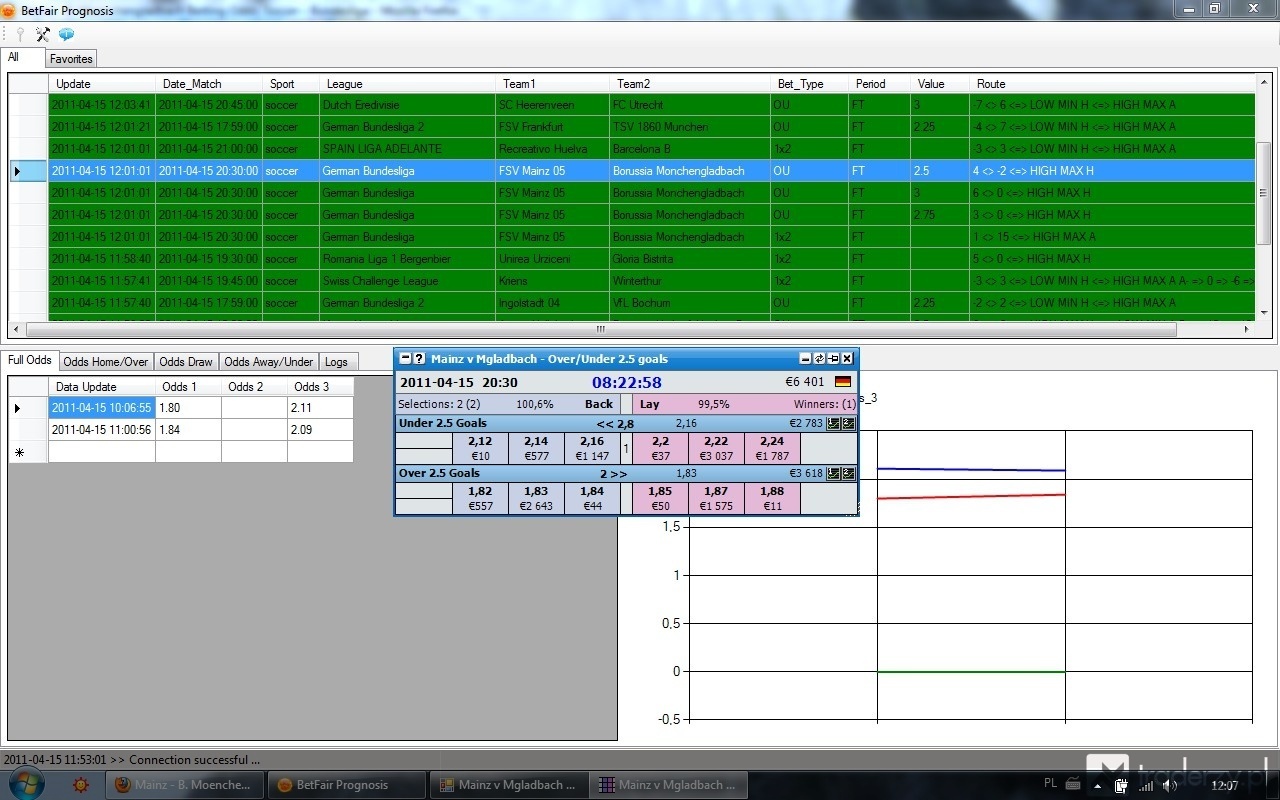This screenshot has height=800, width=1280.
Task: Click the Over 2.5 Goals selection label
Action: point(439,473)
